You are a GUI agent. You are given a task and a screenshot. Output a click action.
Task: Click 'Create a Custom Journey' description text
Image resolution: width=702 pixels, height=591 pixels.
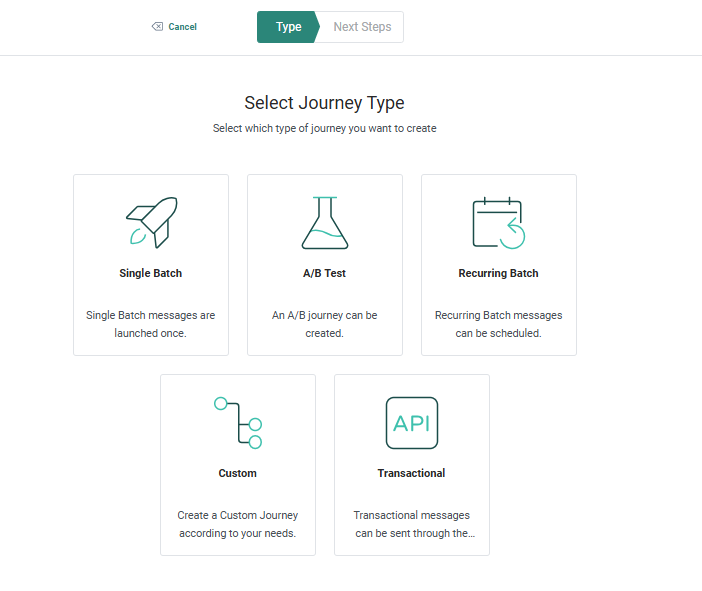pos(238,524)
